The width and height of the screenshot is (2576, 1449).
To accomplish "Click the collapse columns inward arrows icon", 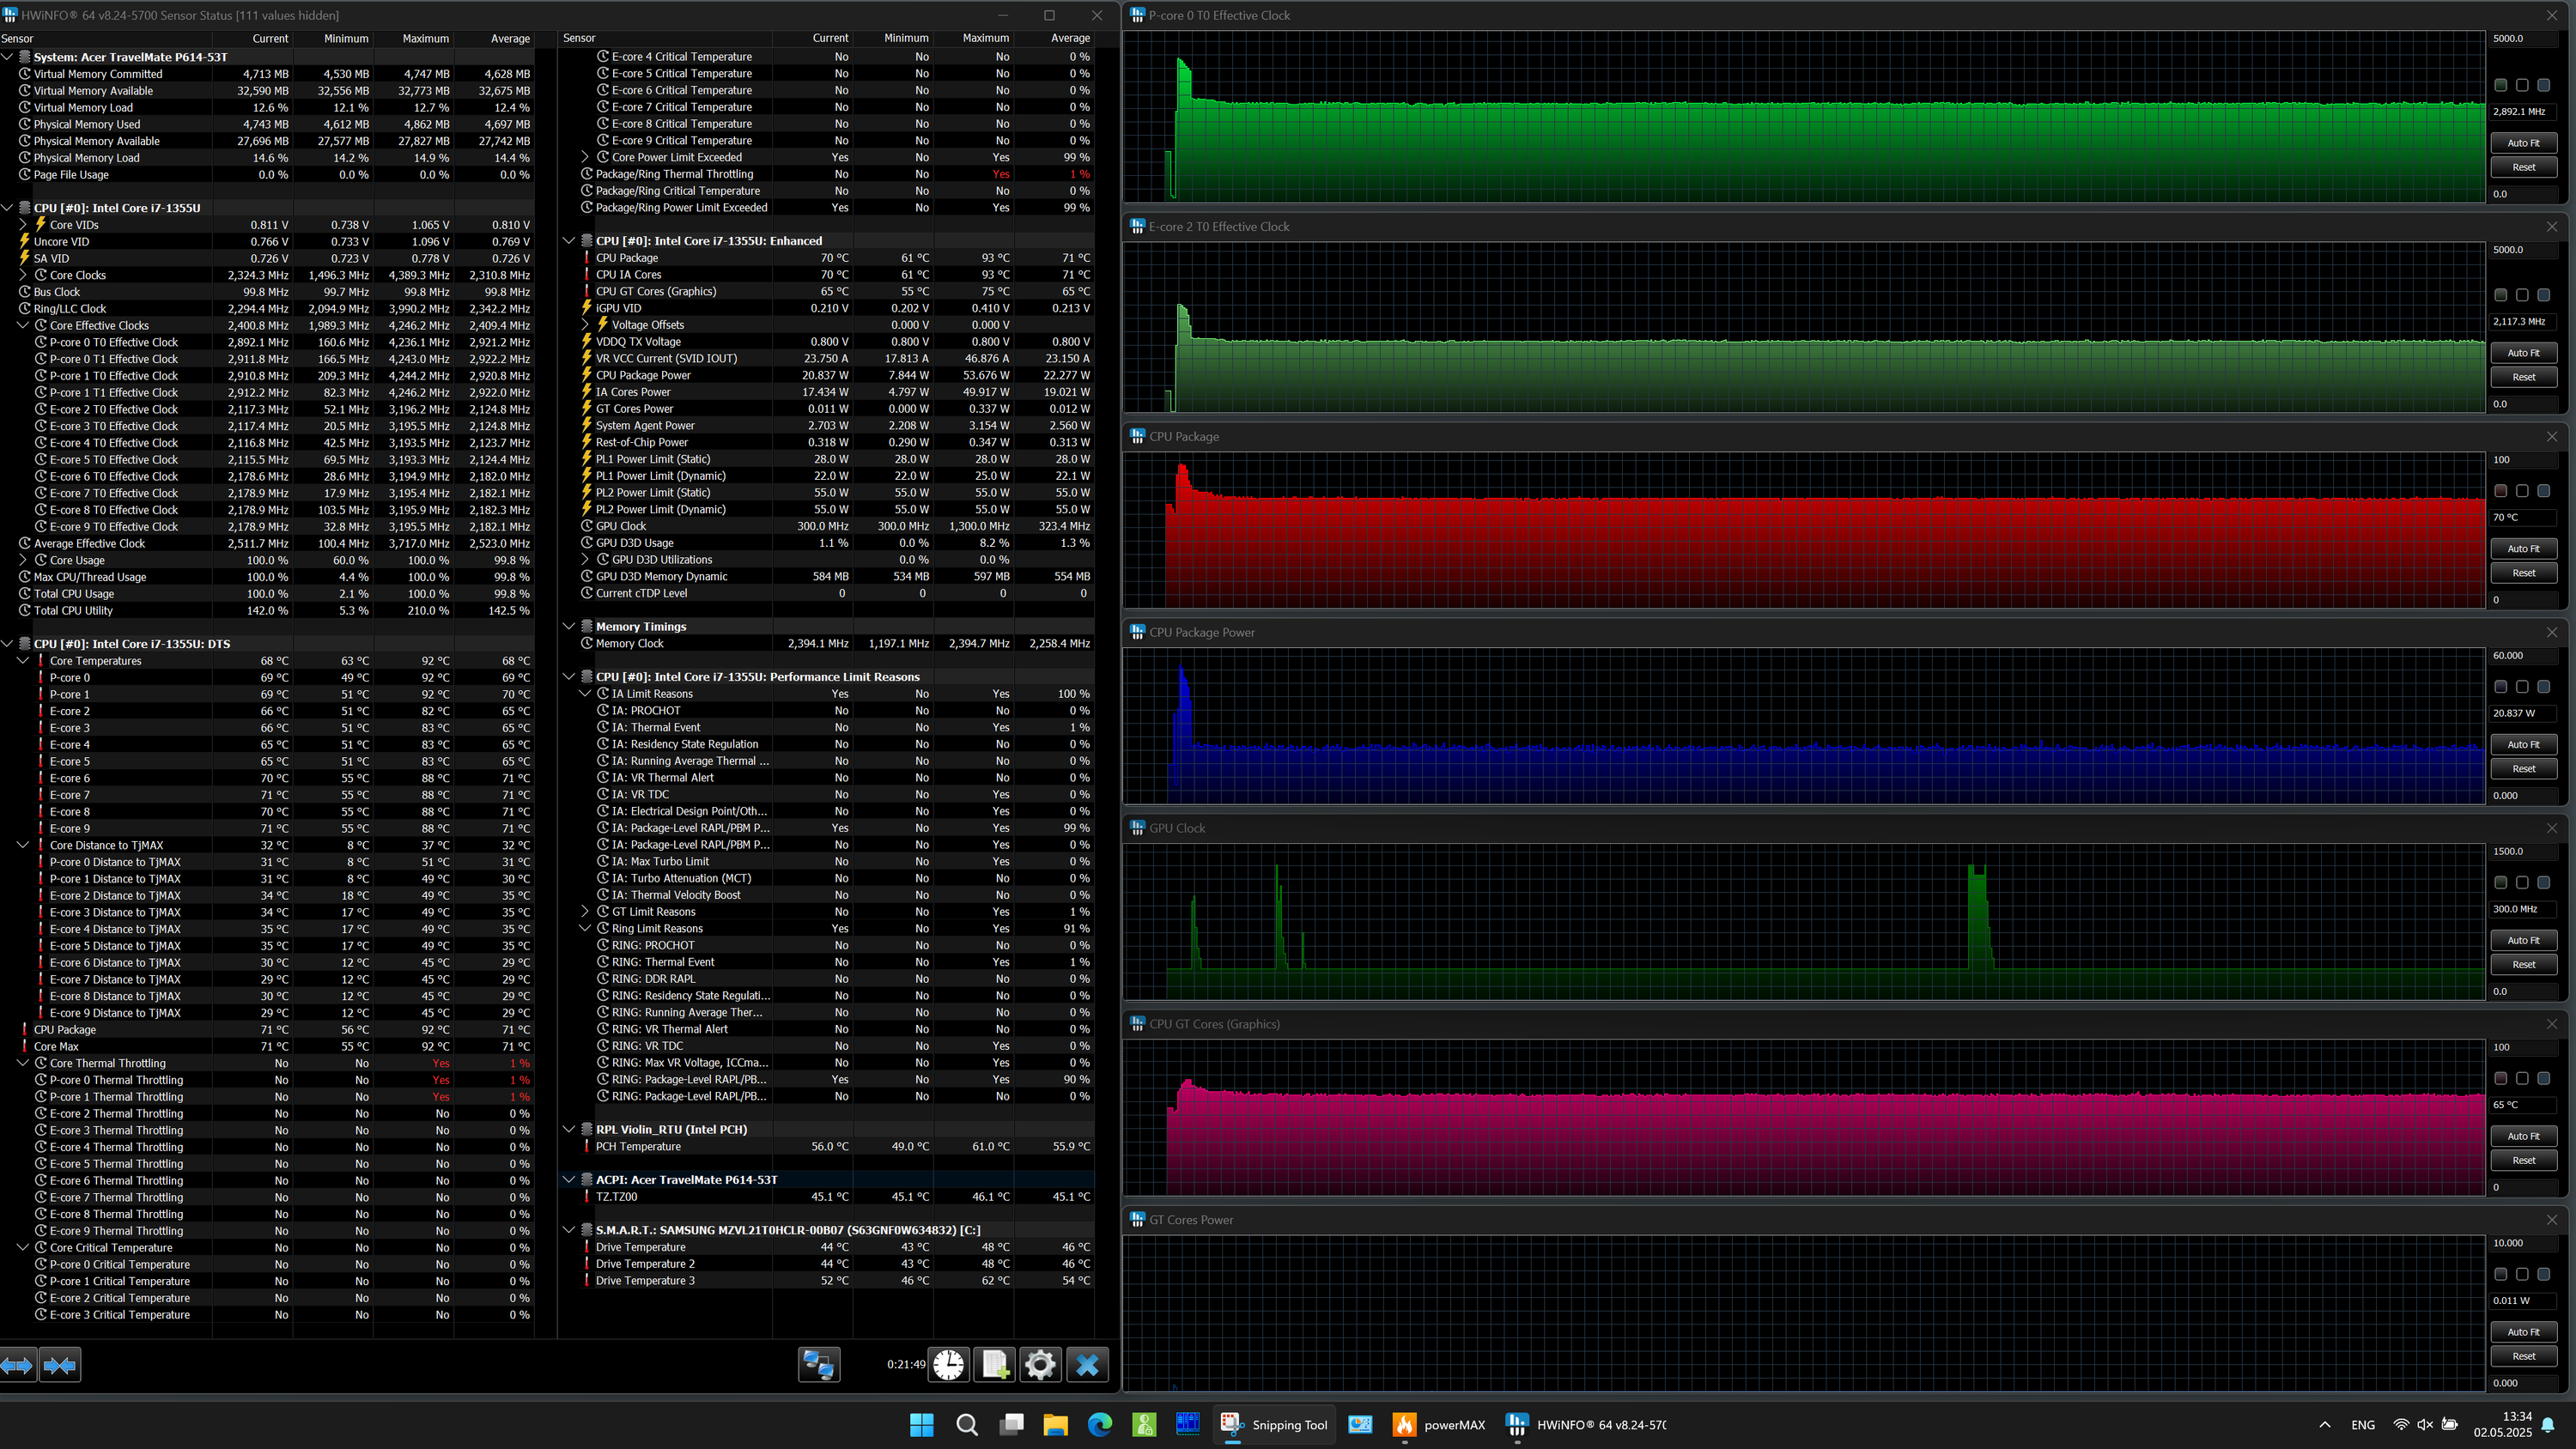I will [60, 1365].
